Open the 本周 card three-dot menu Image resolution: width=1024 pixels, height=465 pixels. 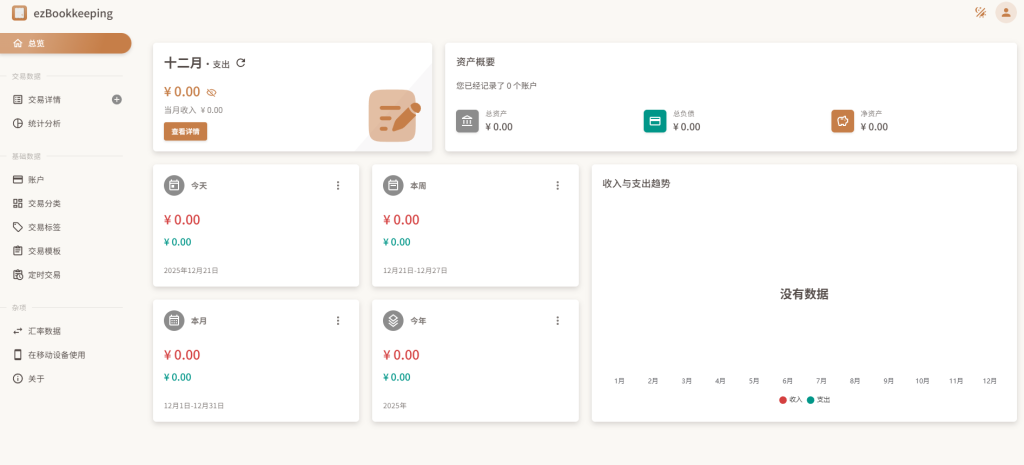[x=558, y=185]
